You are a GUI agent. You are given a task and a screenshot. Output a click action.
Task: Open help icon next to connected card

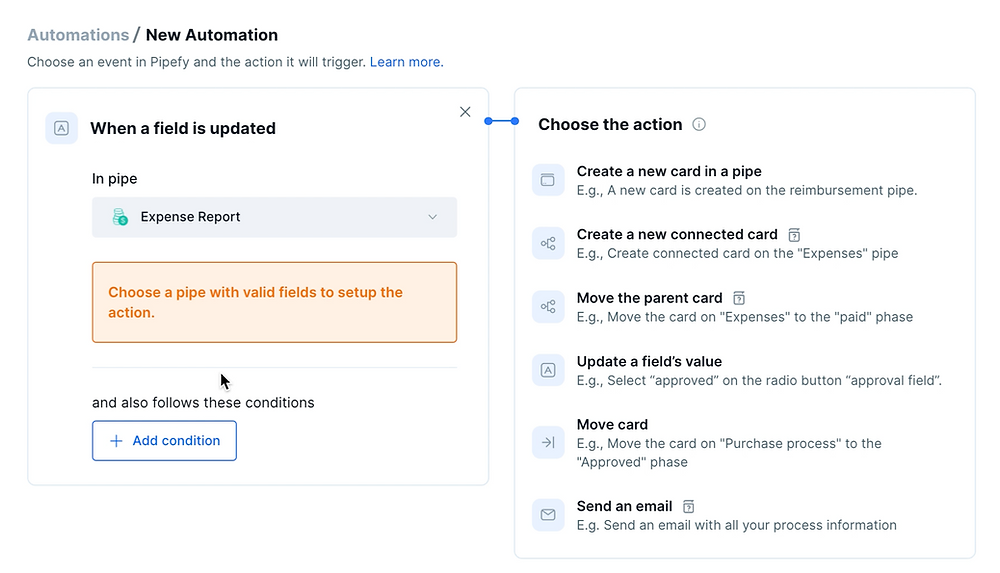pyautogui.click(x=794, y=235)
